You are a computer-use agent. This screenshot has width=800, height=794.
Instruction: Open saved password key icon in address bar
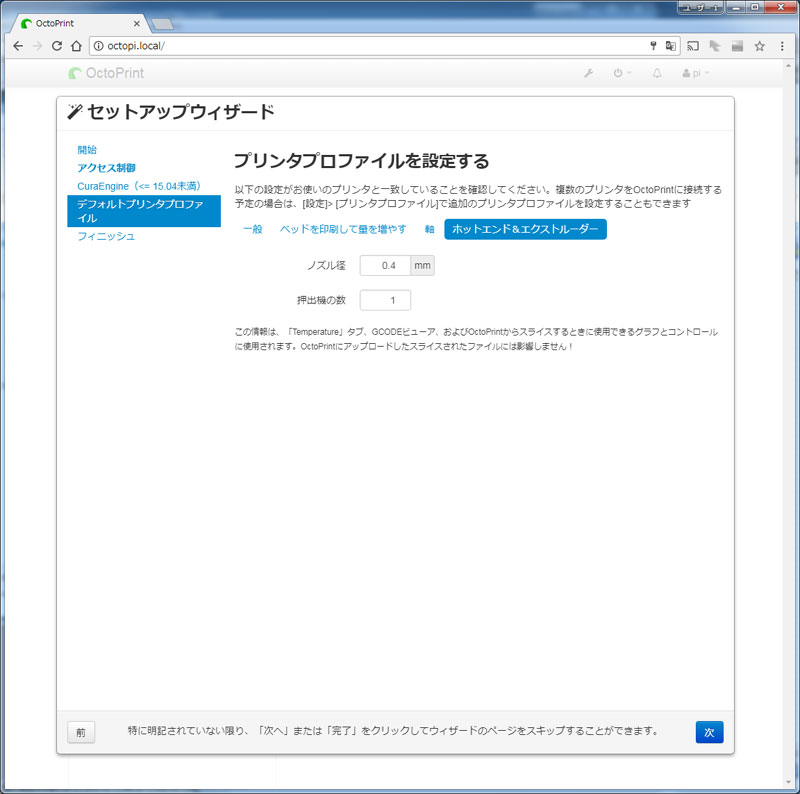tap(653, 46)
